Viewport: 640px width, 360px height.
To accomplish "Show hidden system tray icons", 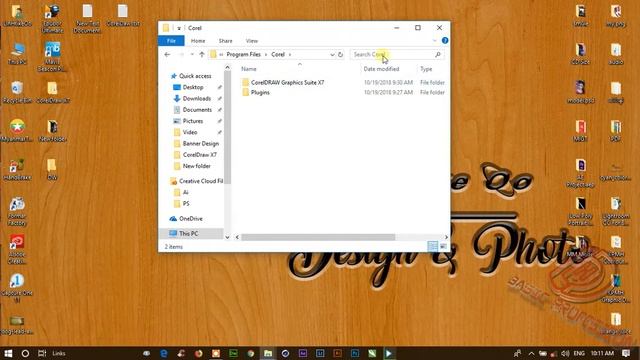I will 531,353.
